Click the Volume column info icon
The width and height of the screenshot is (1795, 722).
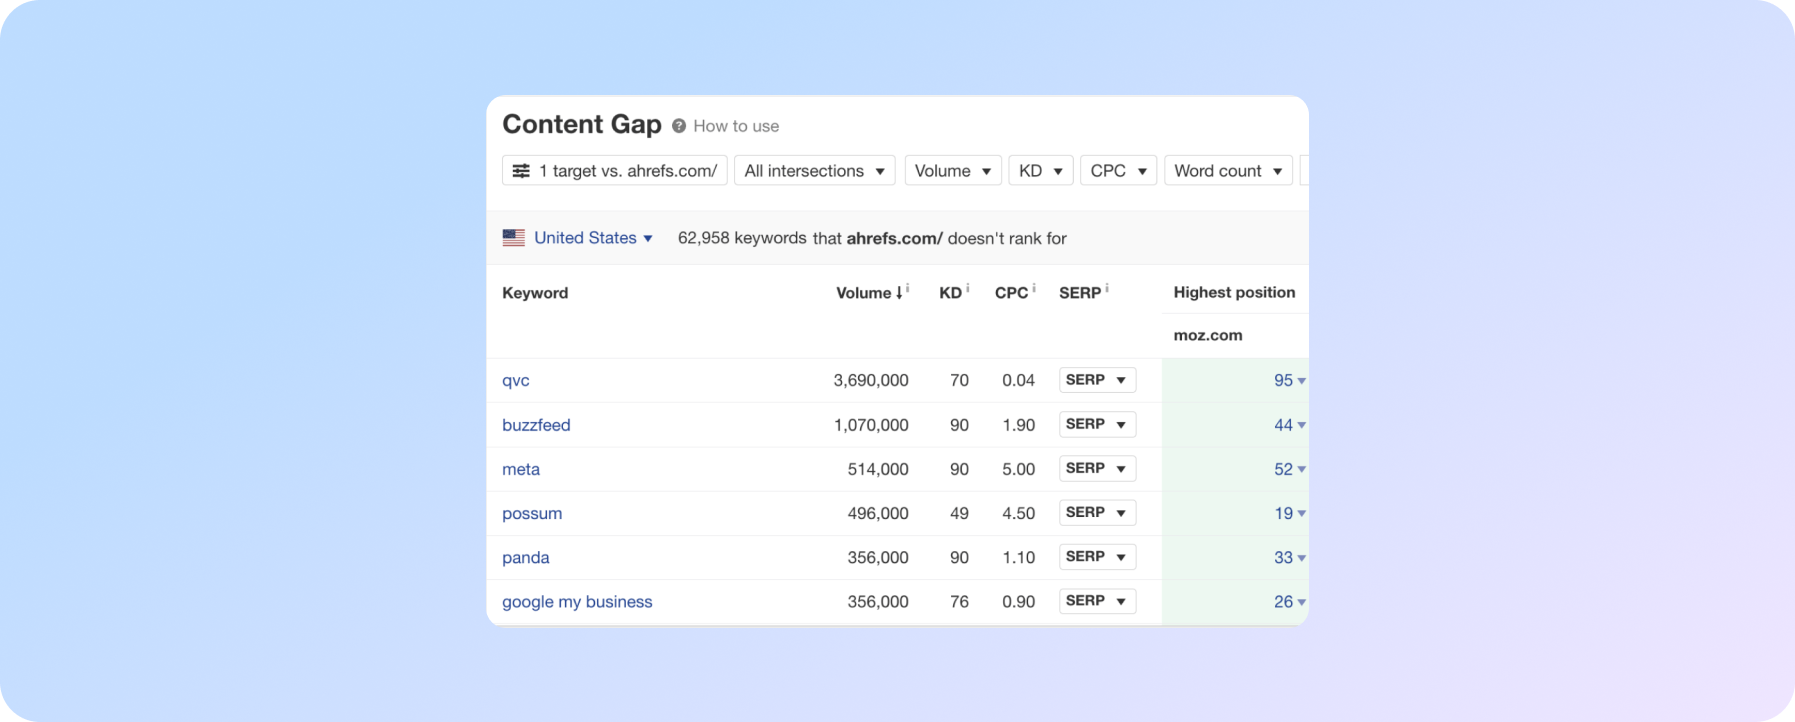(x=907, y=288)
